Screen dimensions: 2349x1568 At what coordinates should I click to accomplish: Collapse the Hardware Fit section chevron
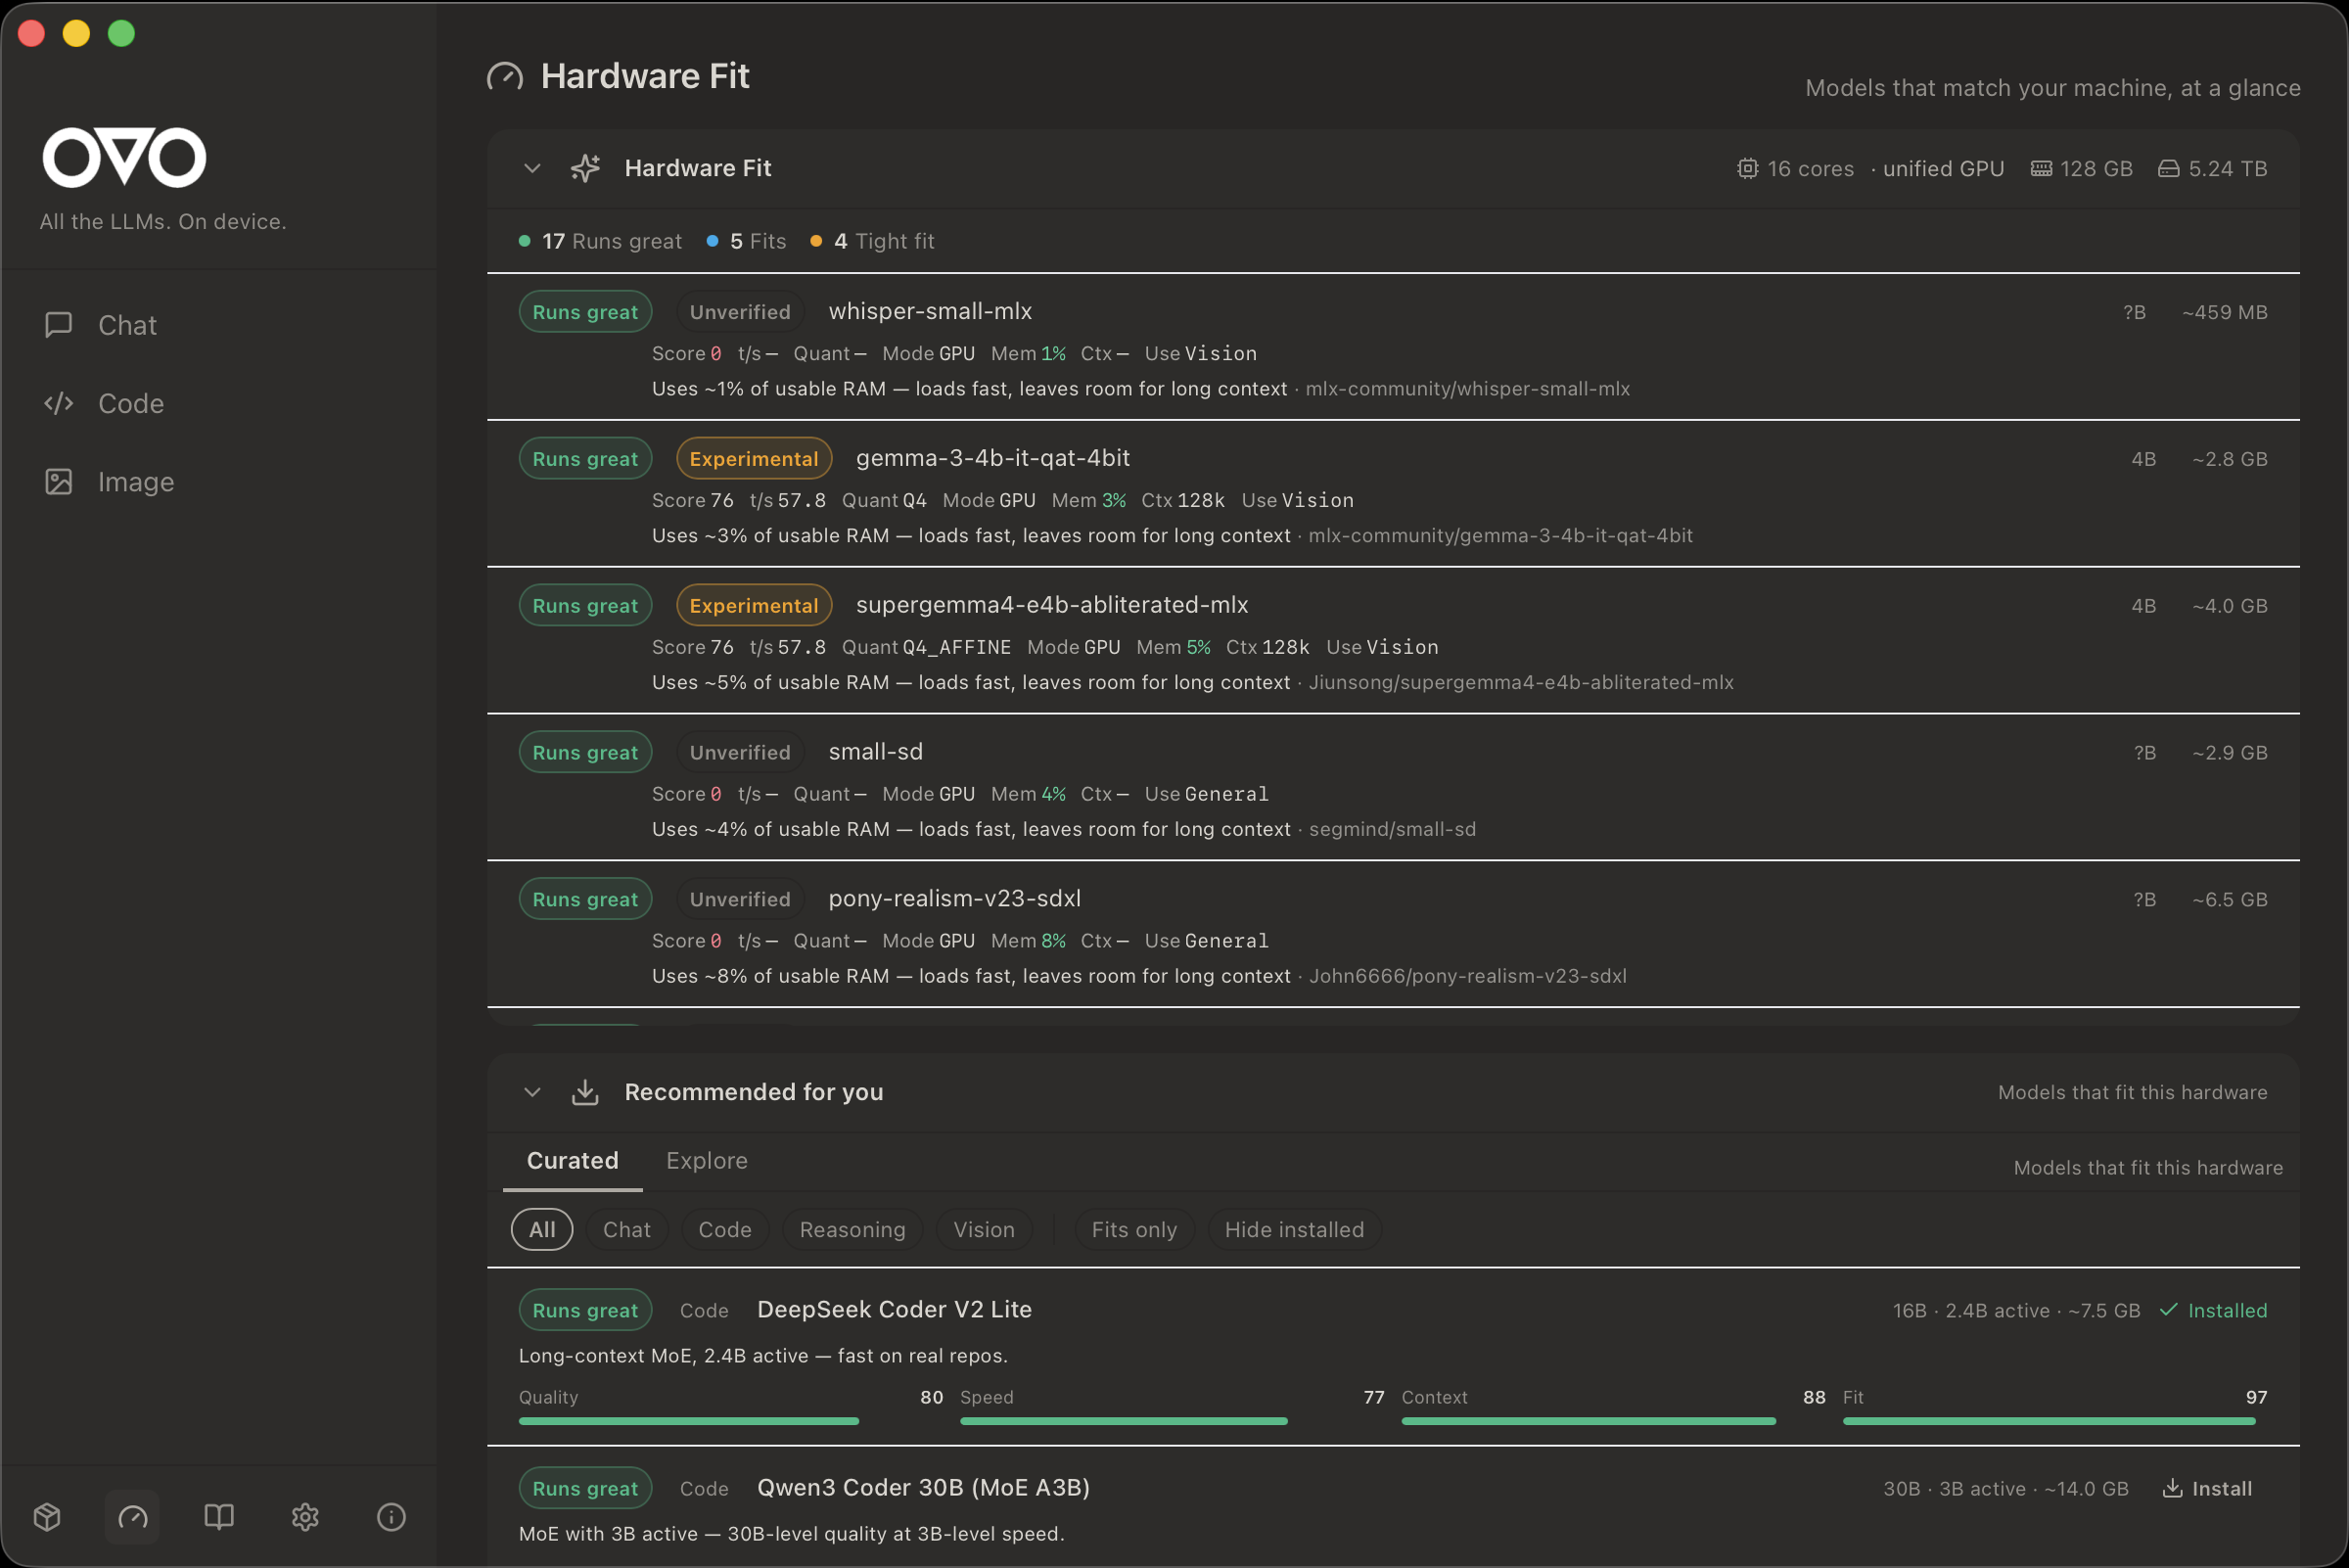coord(532,168)
